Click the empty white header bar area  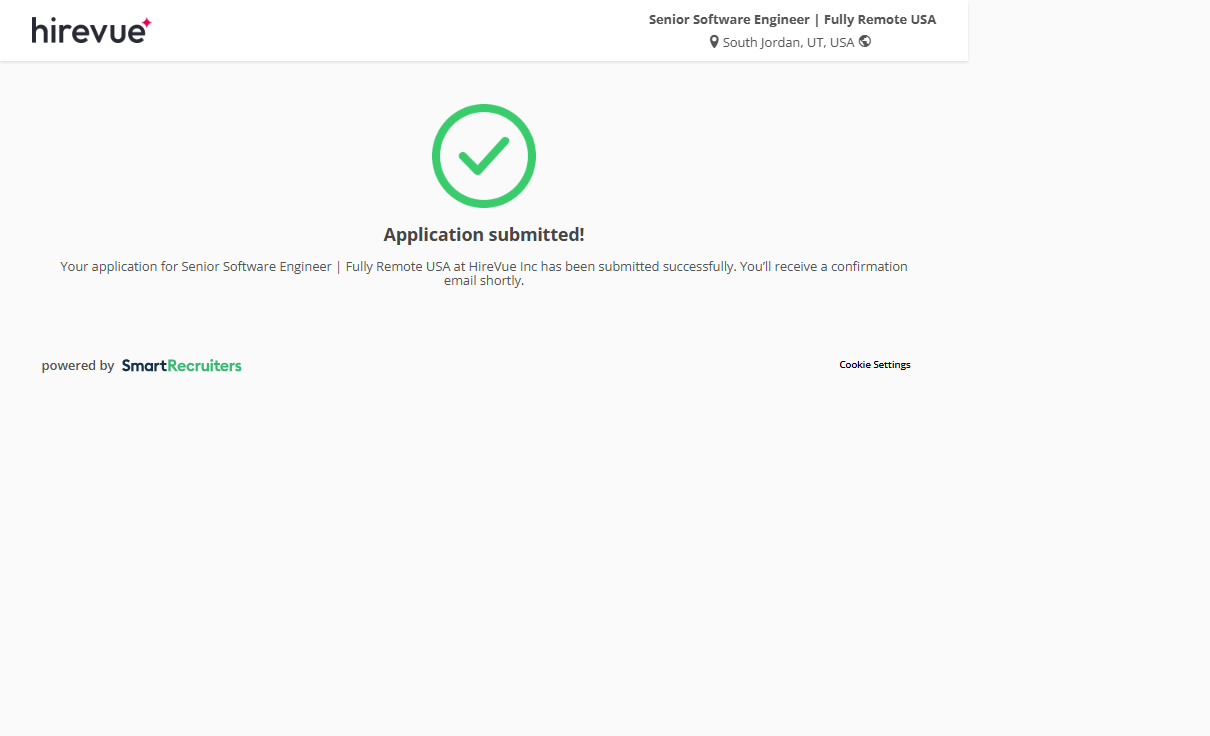coord(400,30)
